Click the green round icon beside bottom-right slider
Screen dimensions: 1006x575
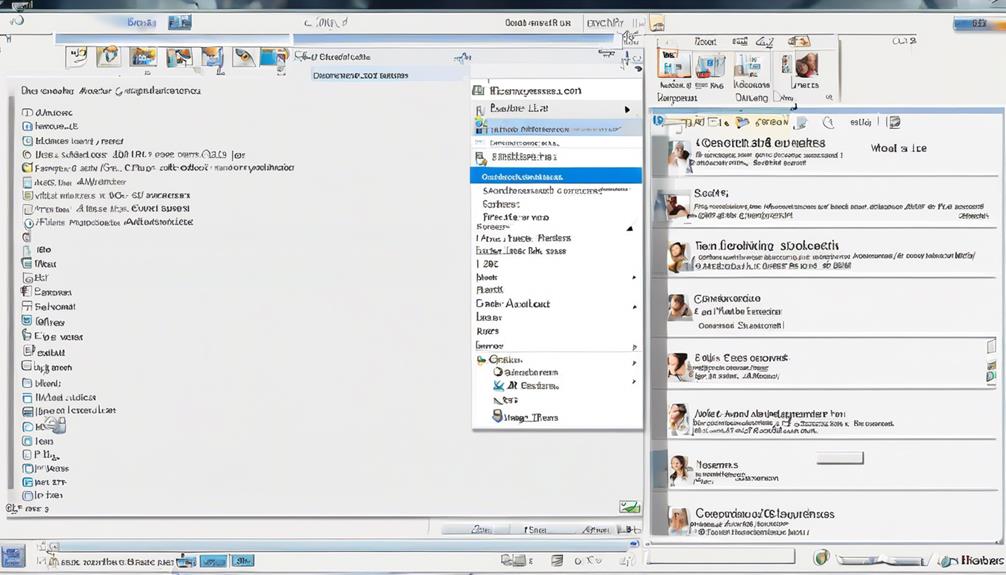click(x=821, y=557)
